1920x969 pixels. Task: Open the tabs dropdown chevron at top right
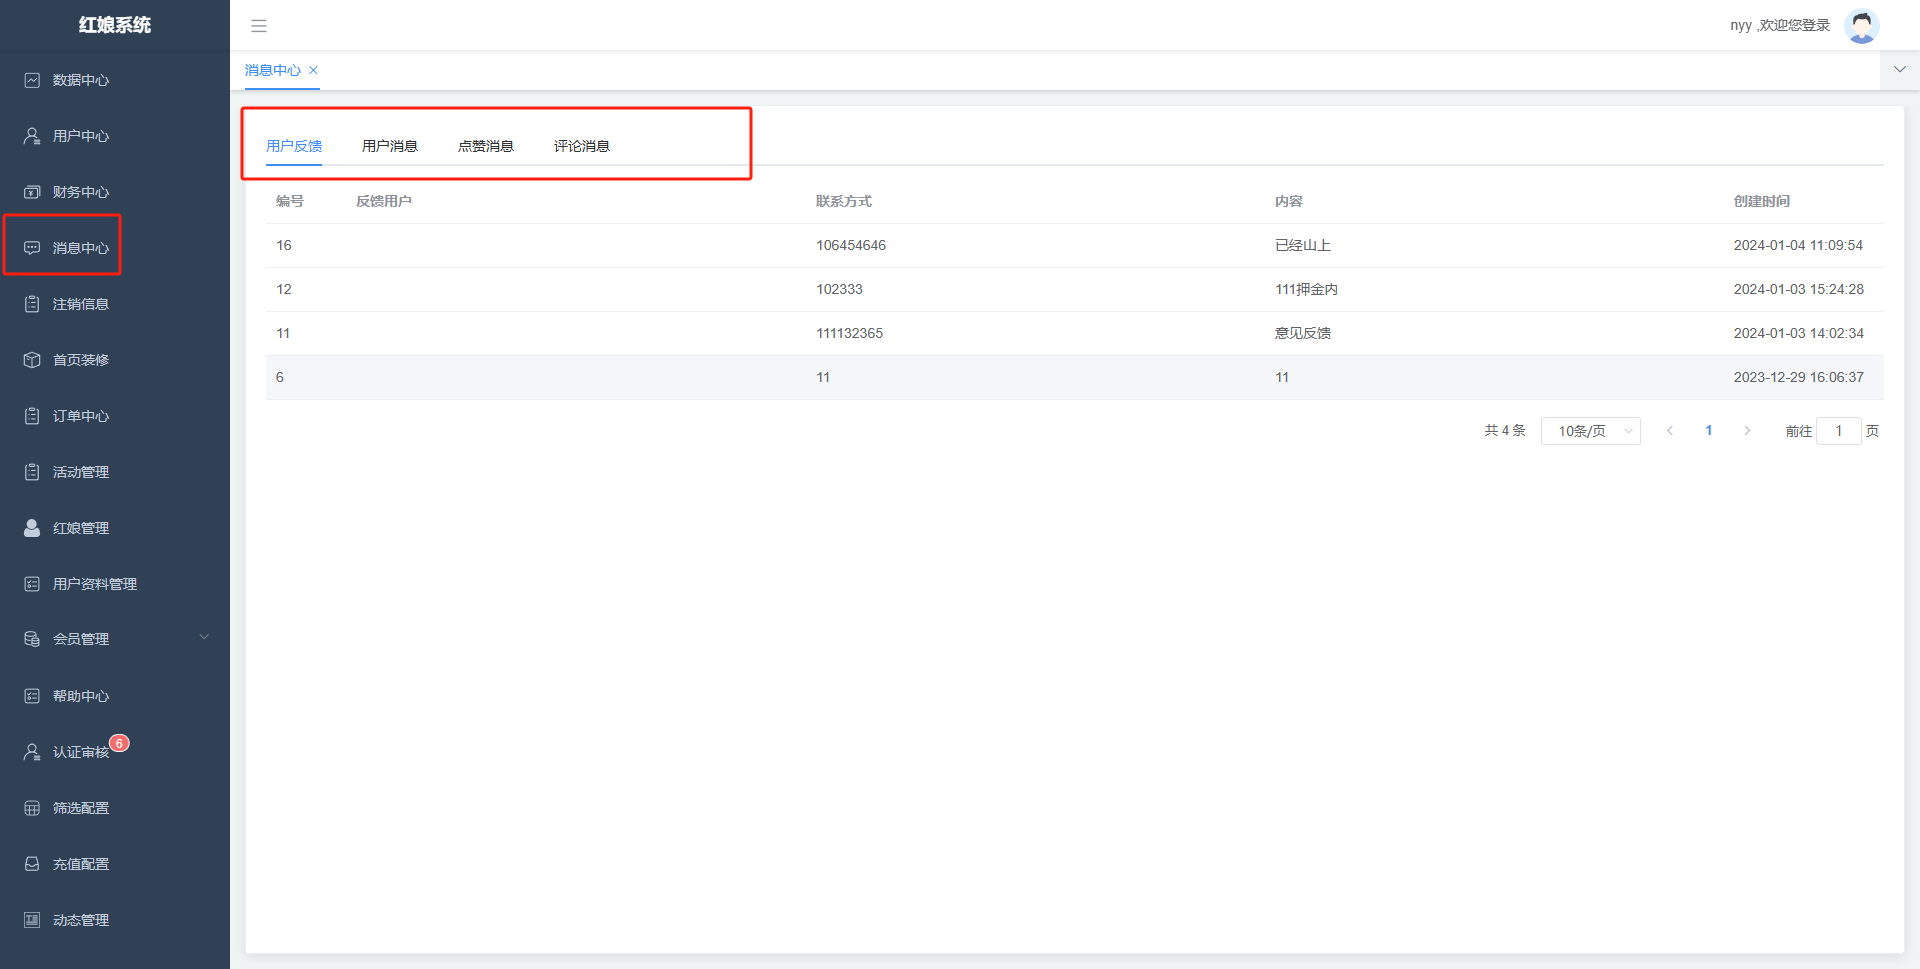(1899, 70)
